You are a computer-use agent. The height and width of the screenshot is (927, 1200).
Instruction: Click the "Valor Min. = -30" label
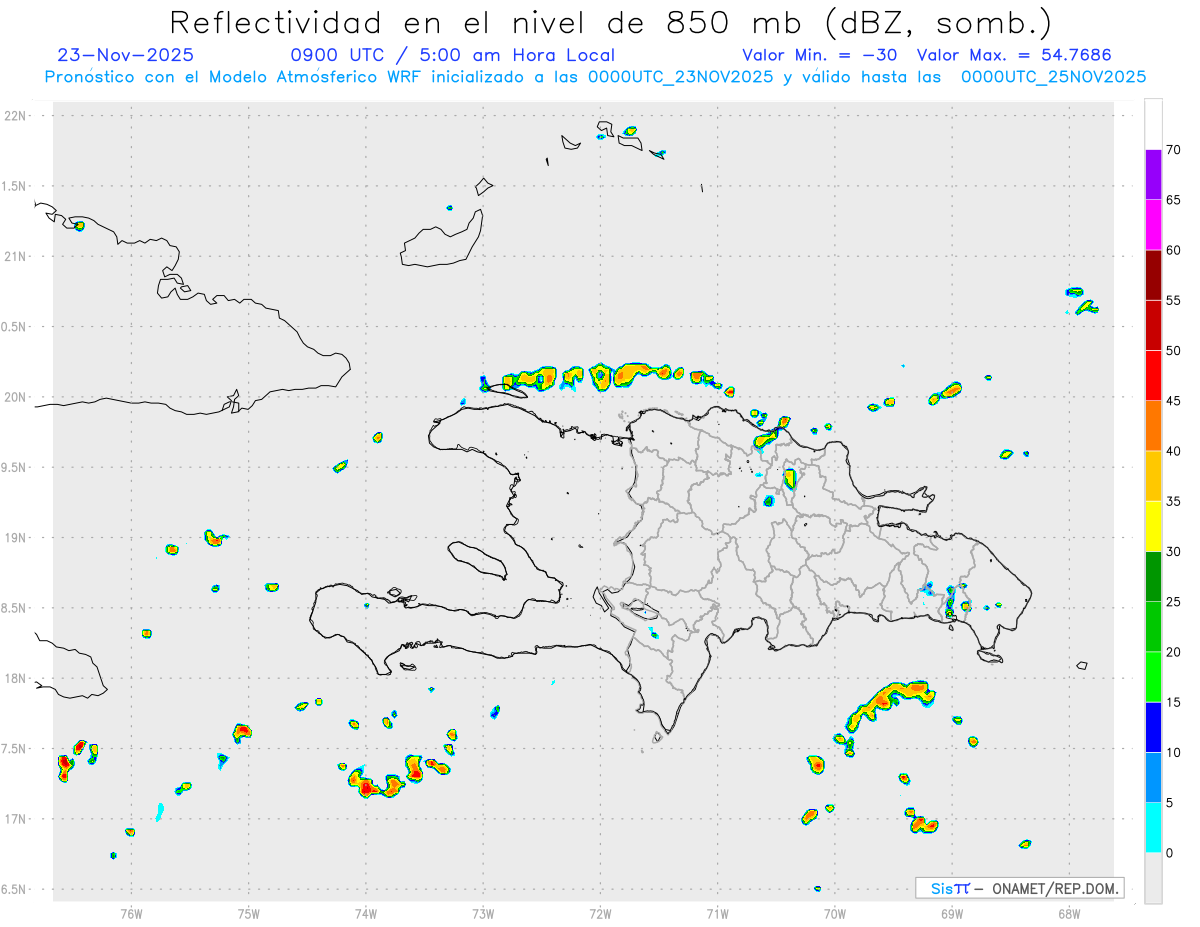pyautogui.click(x=820, y=55)
